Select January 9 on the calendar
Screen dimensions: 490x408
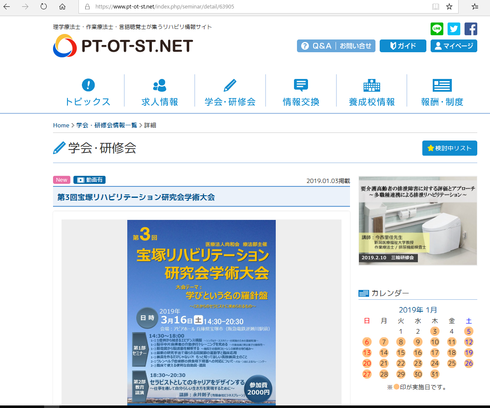click(x=418, y=342)
